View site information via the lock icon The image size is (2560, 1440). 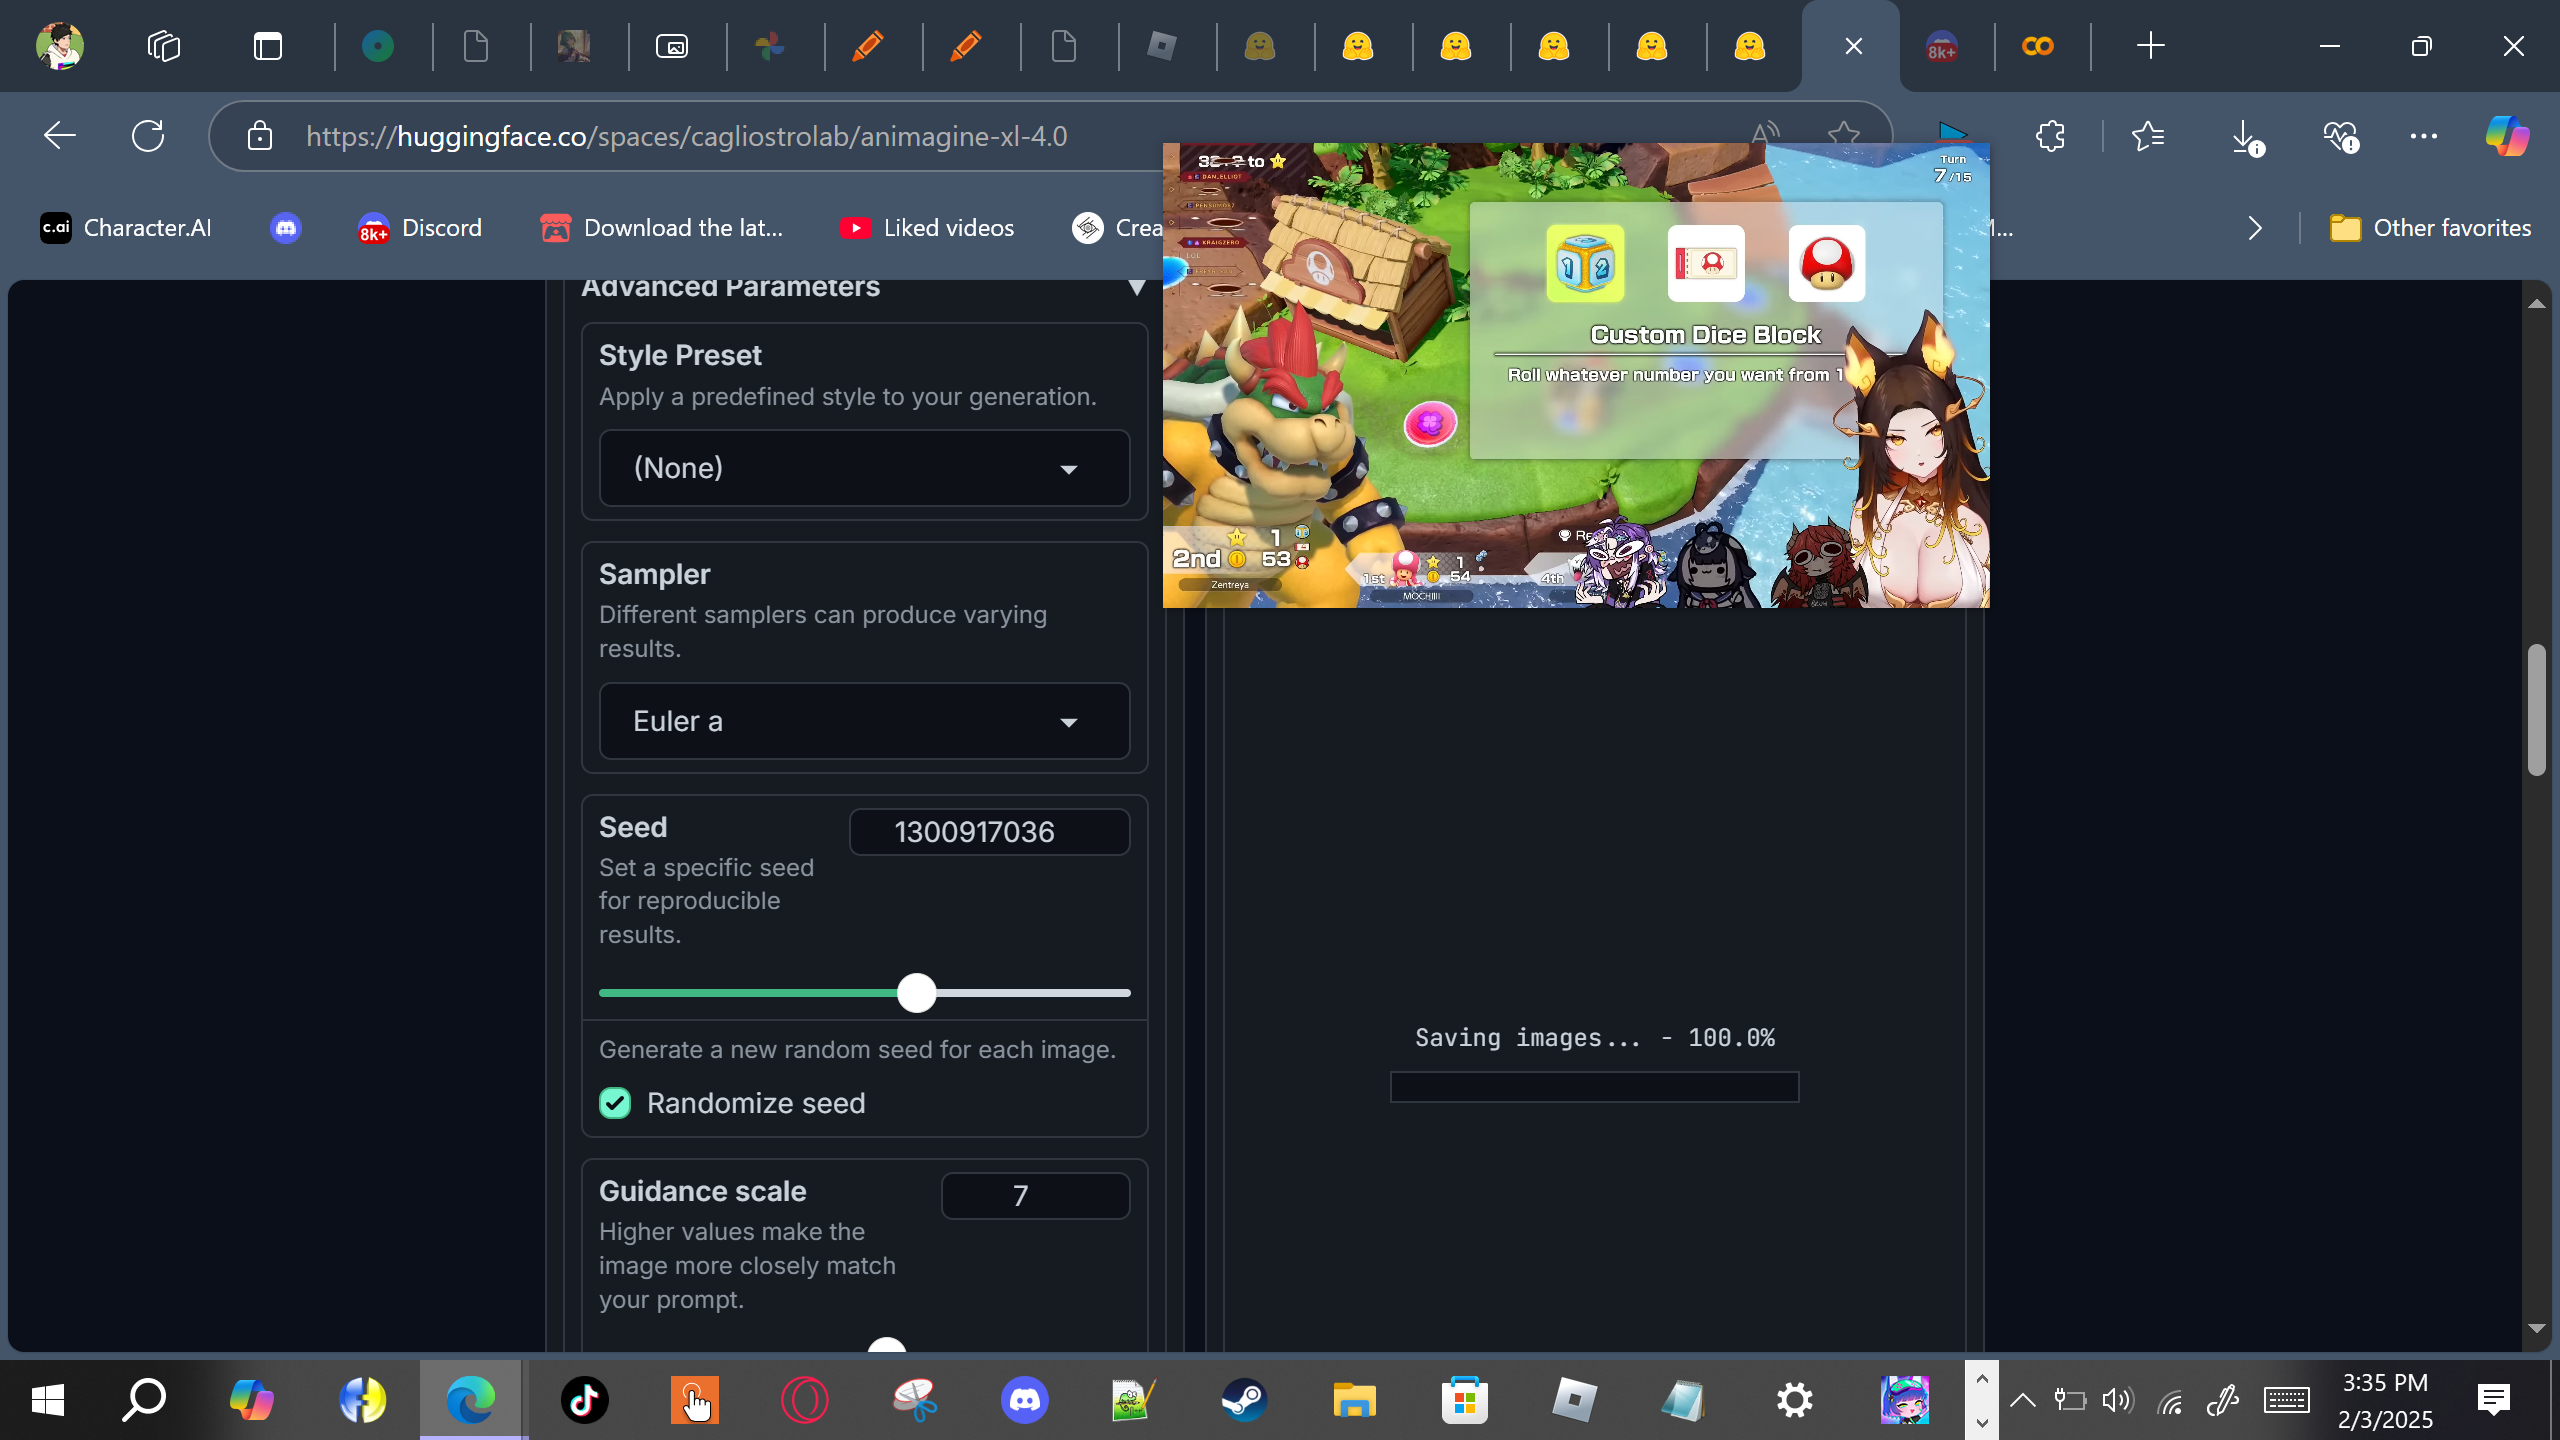[x=260, y=136]
